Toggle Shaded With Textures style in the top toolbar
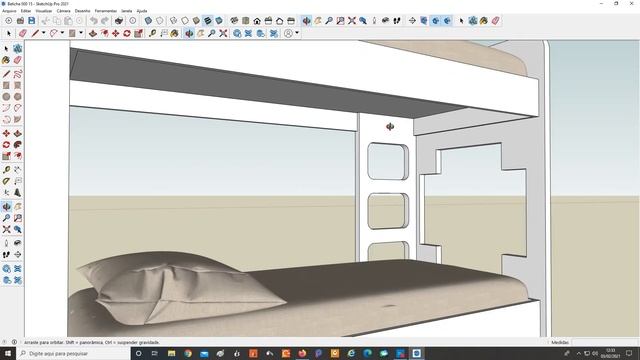Viewport: 640px width, 360px height. tap(208, 20)
